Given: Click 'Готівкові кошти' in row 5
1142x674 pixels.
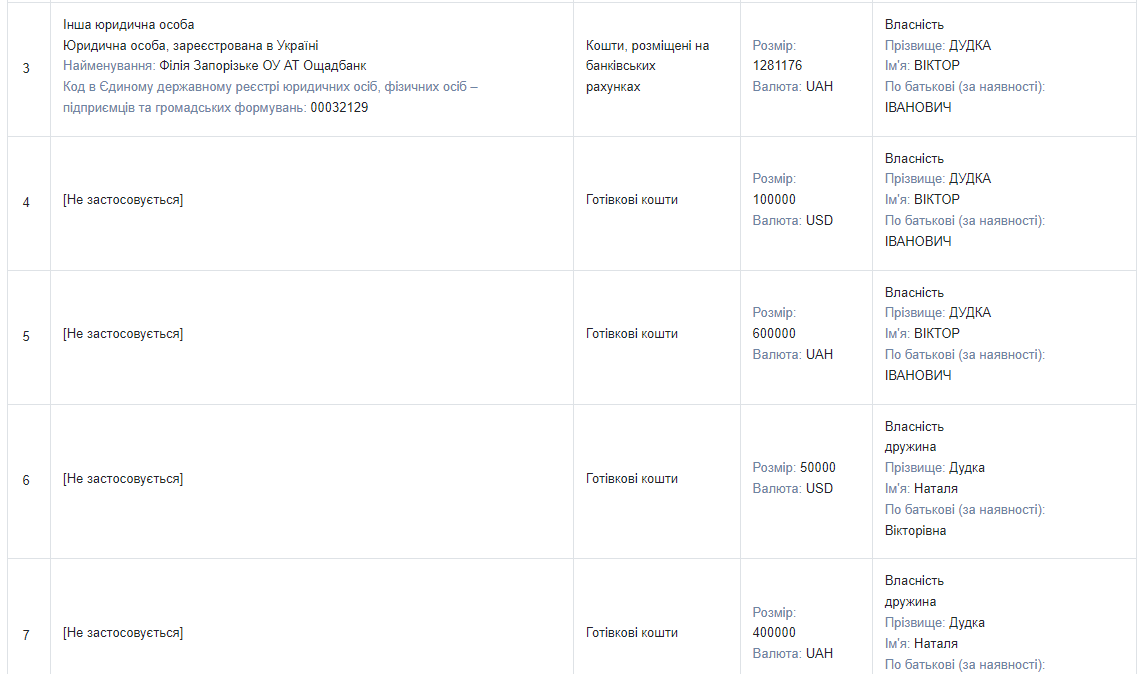Looking at the screenshot, I should [632, 334].
